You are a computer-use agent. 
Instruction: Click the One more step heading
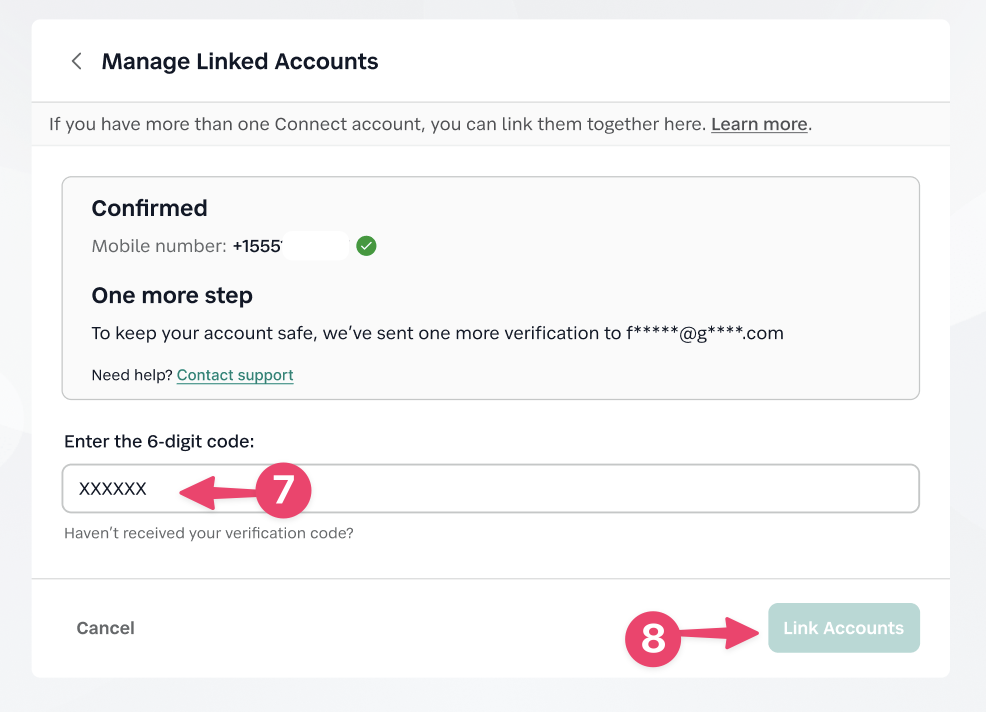(x=172, y=295)
